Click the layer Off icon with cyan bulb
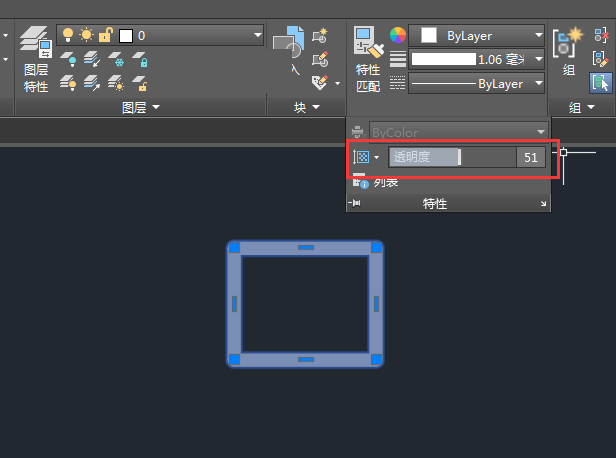616x458 pixels. point(68,59)
